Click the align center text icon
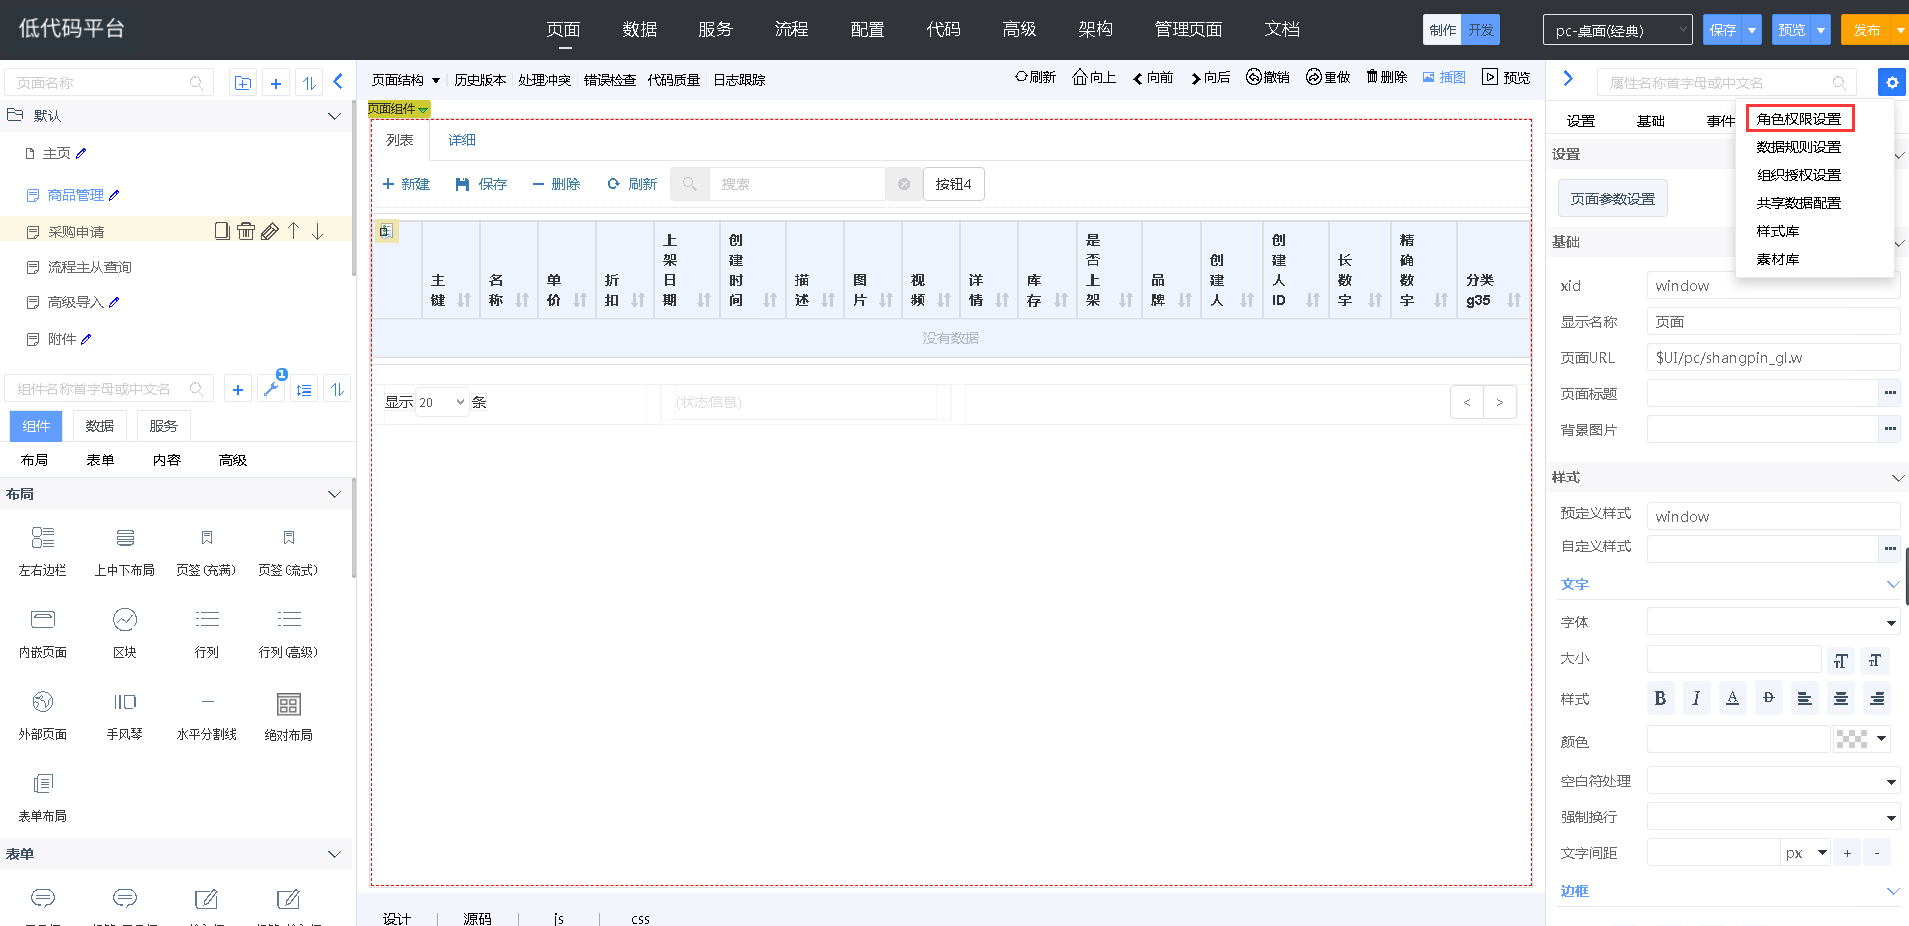The width and height of the screenshot is (1909, 926). point(1840,698)
